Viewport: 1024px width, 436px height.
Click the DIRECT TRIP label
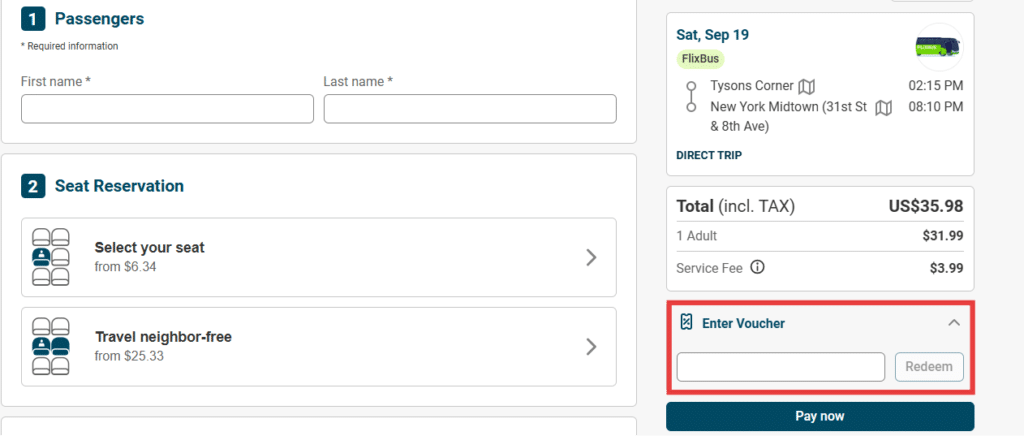(709, 155)
